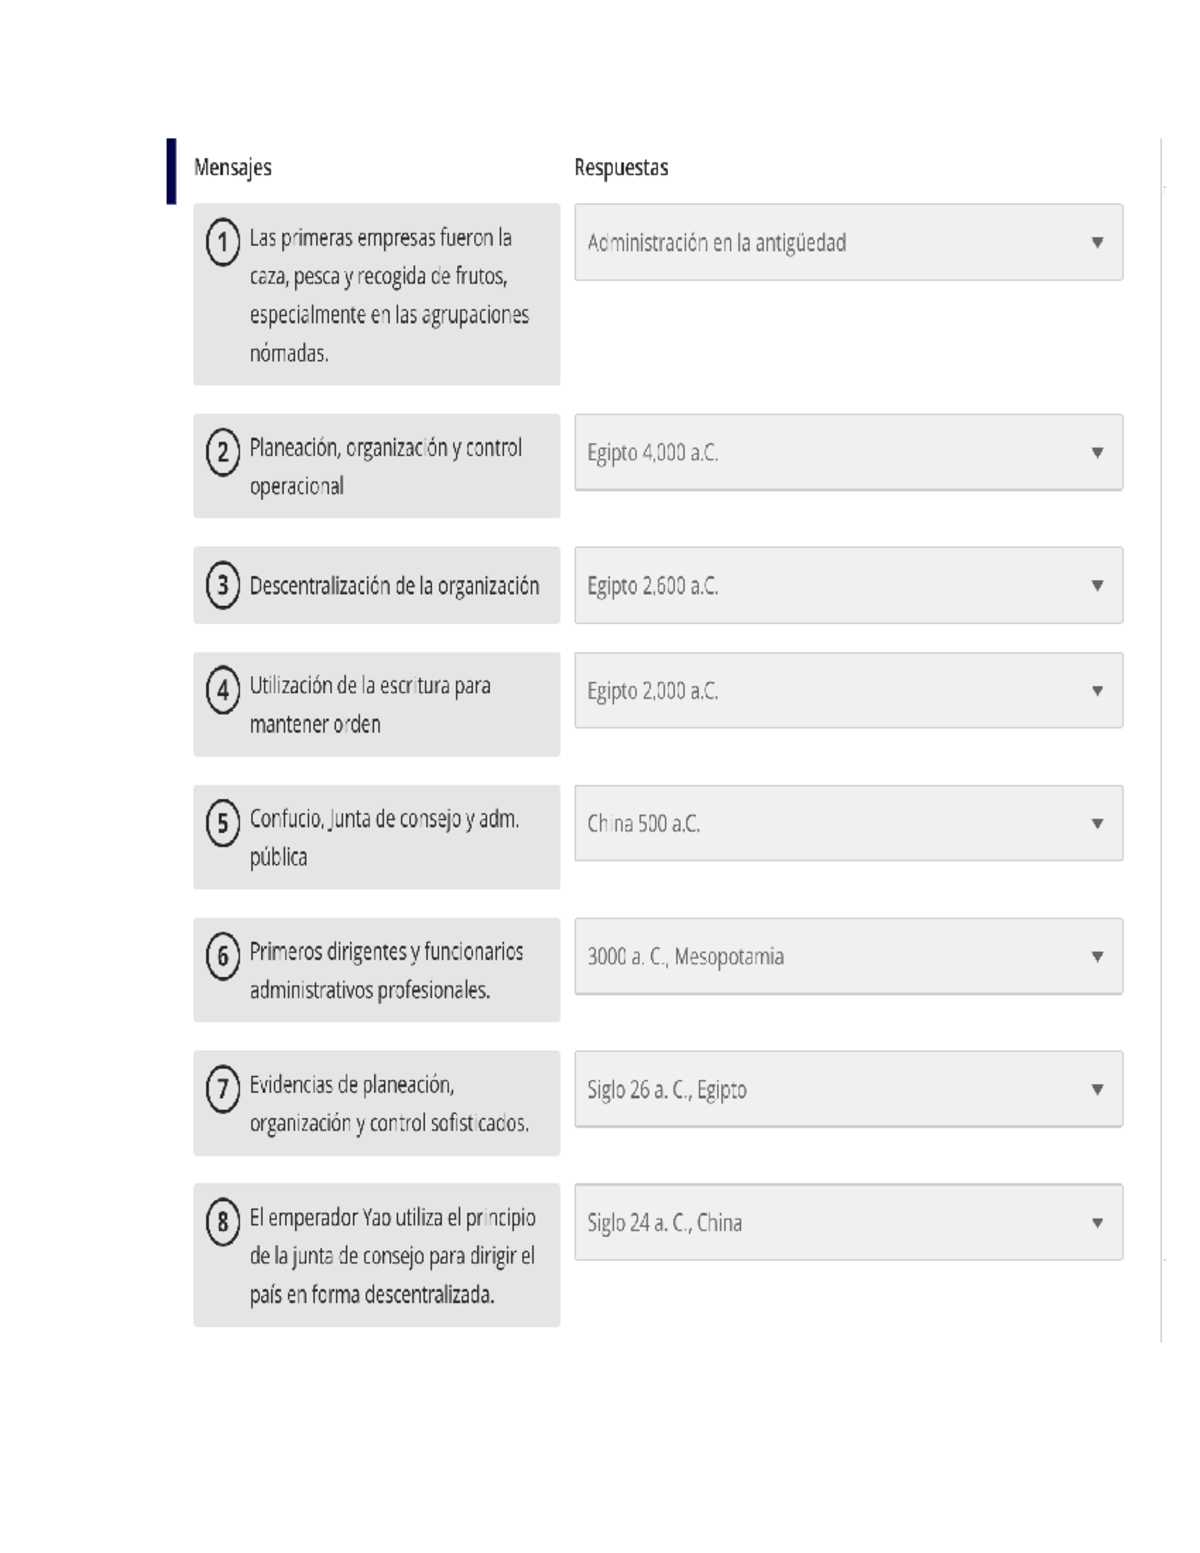This screenshot has height=1553, width=1200.
Task: Click the circled number 7 icon
Action: coord(223,1089)
